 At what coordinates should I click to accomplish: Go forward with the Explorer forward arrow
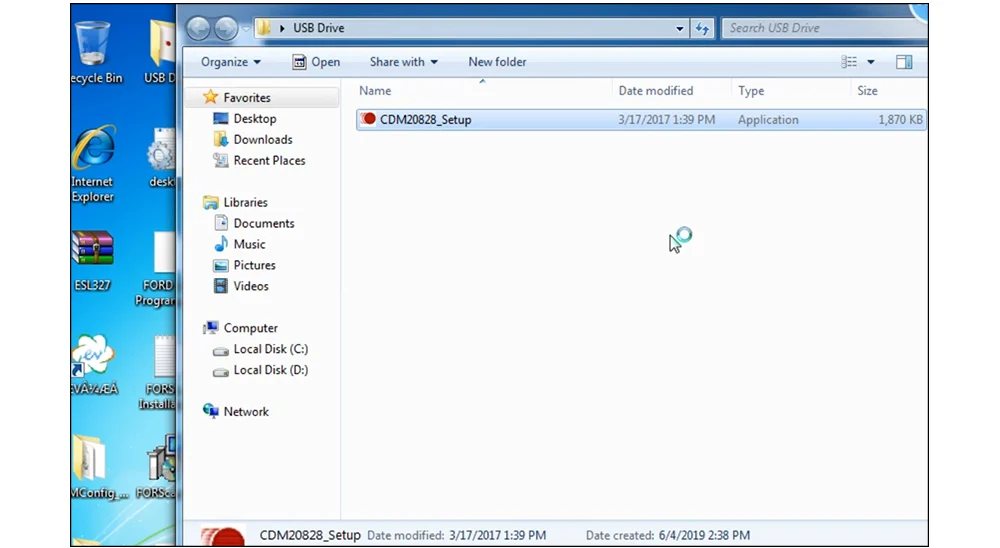(x=225, y=28)
